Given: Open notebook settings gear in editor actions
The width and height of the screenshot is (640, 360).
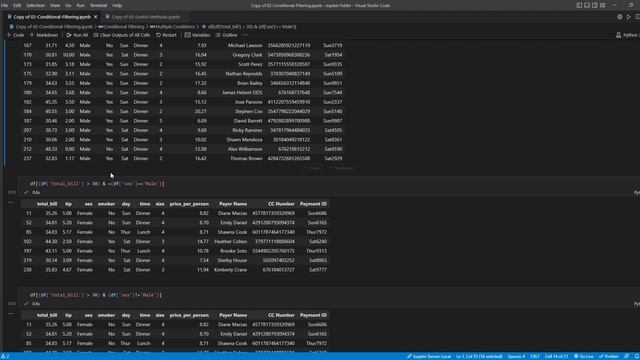Looking at the screenshot, I should (620, 17).
